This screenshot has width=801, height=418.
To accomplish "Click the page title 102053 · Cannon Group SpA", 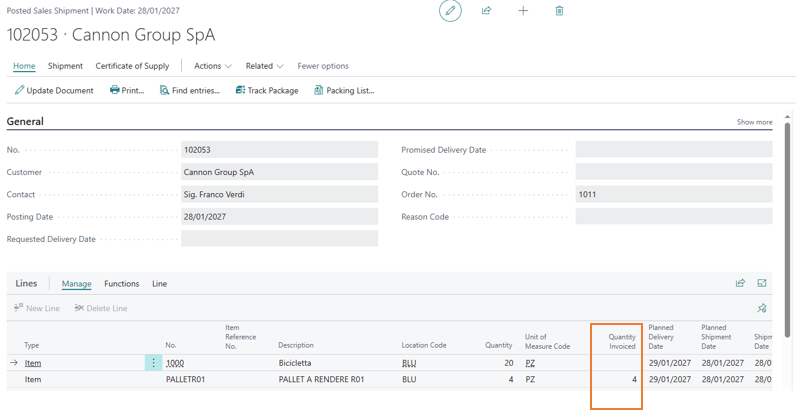I will pos(111,35).
